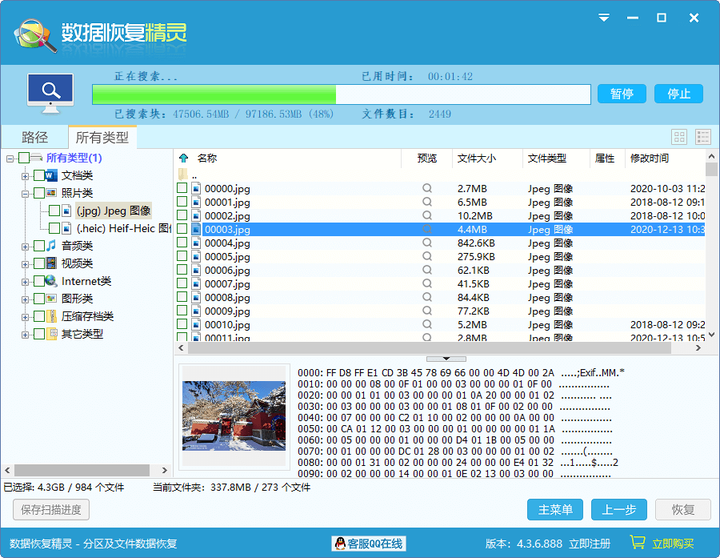Tick the checkbox for 00004.jpg
Image resolution: width=720 pixels, height=558 pixels.
(182, 242)
